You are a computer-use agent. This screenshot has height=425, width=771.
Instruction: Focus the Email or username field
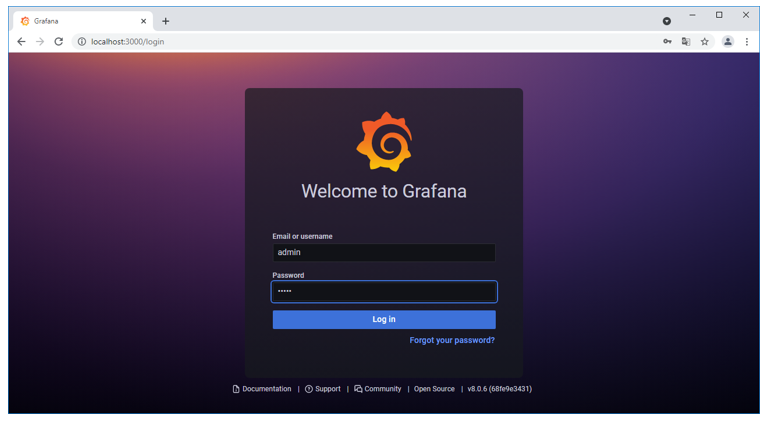[384, 252]
